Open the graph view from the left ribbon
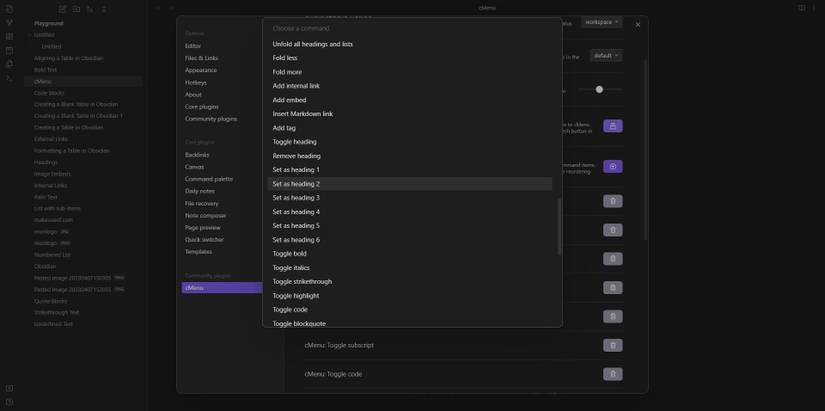The width and height of the screenshot is (825, 411). tap(9, 23)
